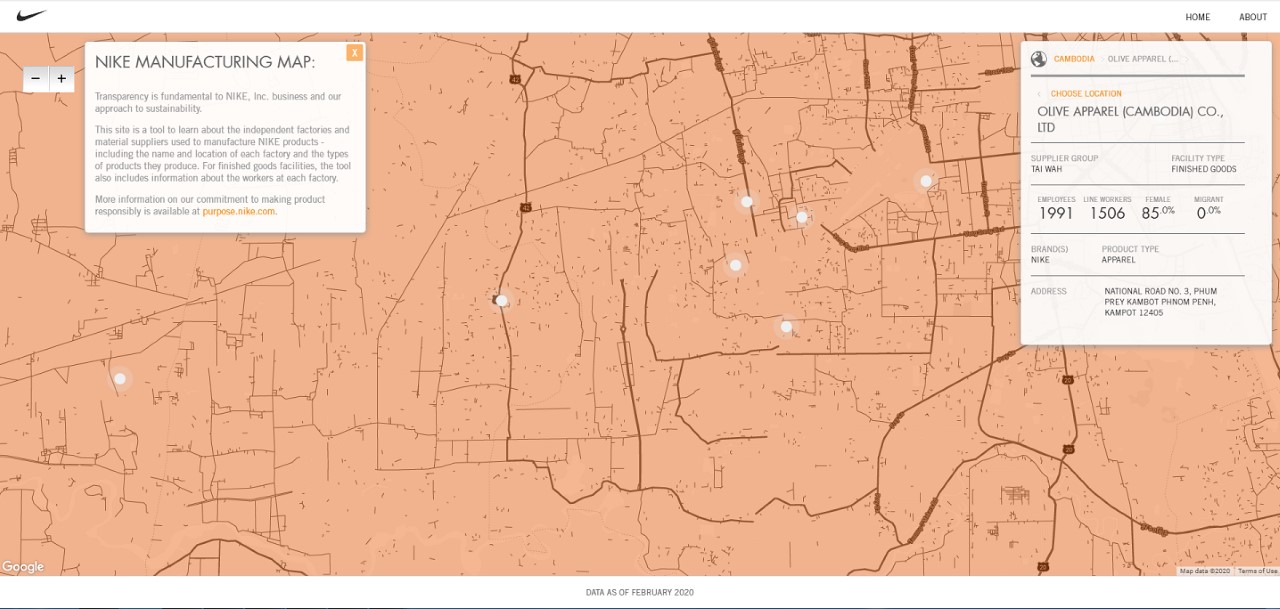
Task: Open the purpose.nike.com link
Action: coord(238,211)
